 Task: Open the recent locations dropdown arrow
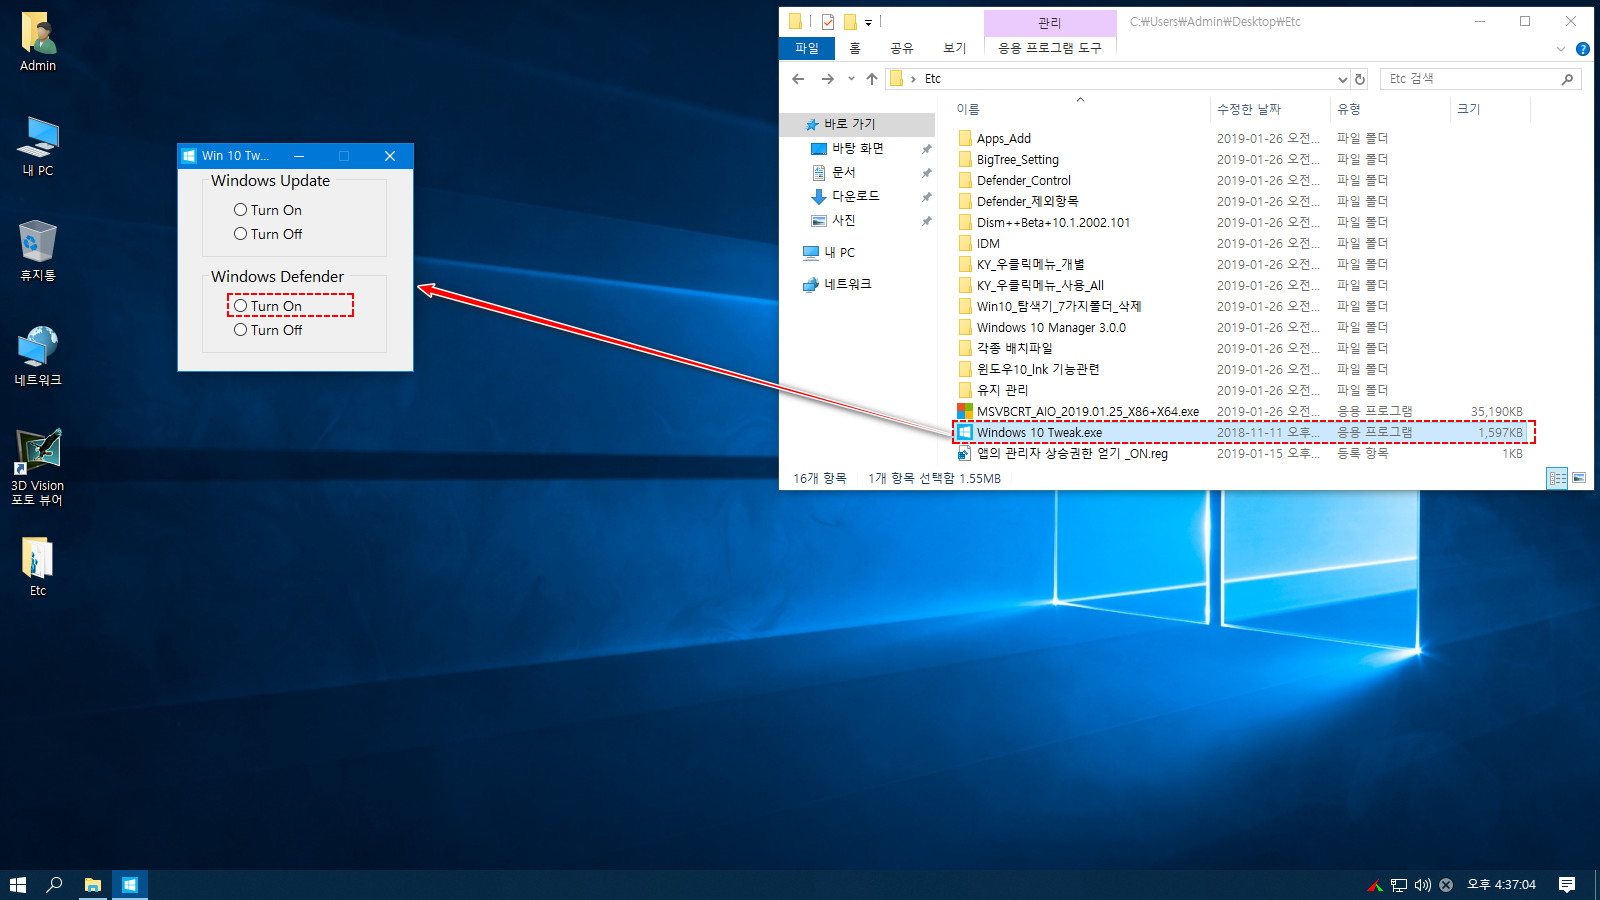(851, 79)
